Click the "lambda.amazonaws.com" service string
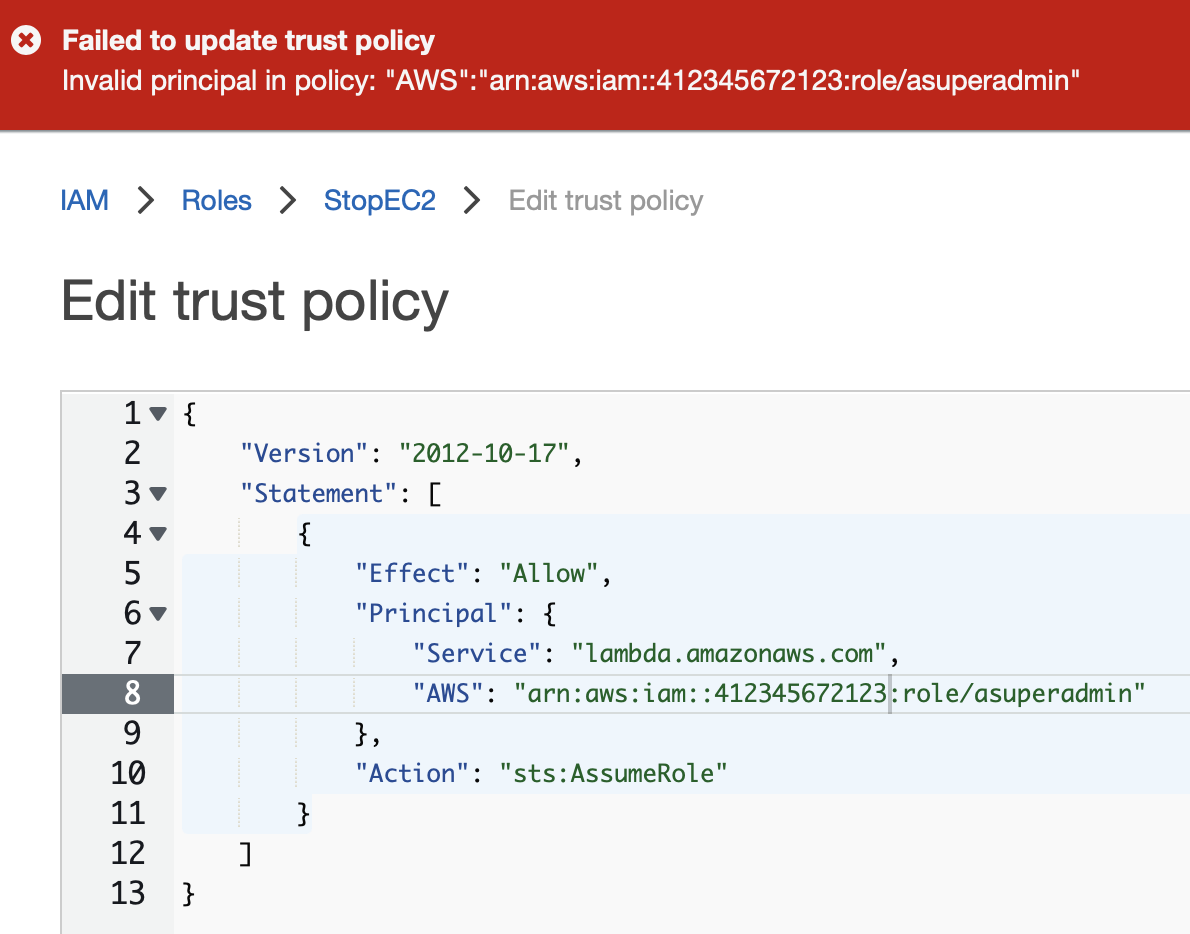 [729, 653]
